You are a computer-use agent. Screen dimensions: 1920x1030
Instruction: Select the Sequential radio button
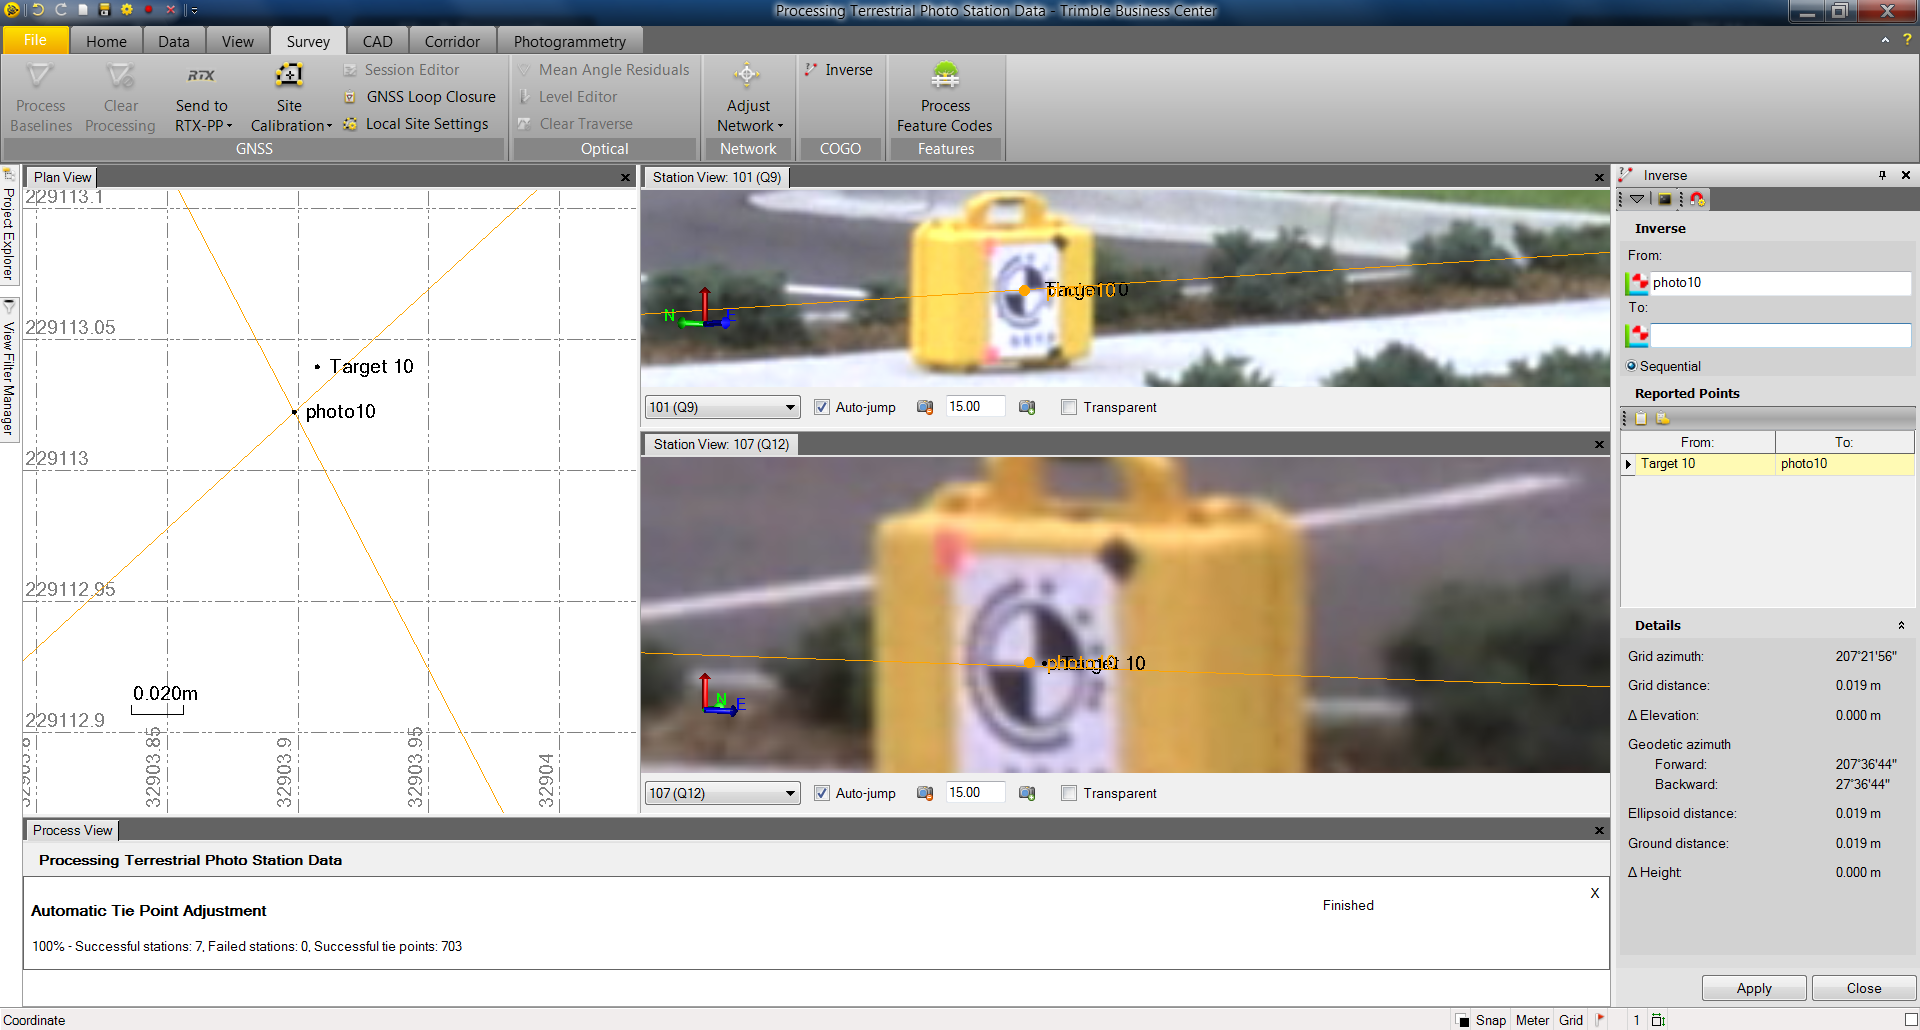pyautogui.click(x=1632, y=366)
